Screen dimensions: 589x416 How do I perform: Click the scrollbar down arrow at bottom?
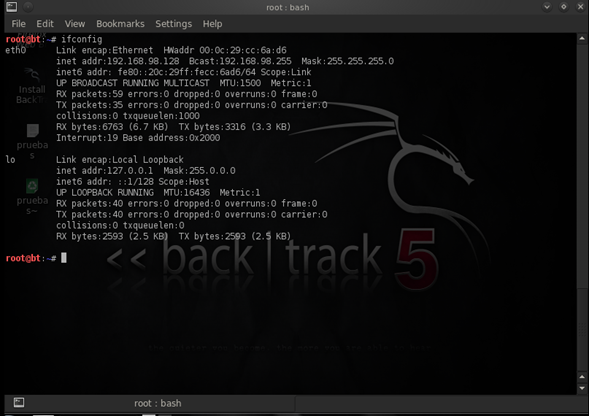pos(582,388)
